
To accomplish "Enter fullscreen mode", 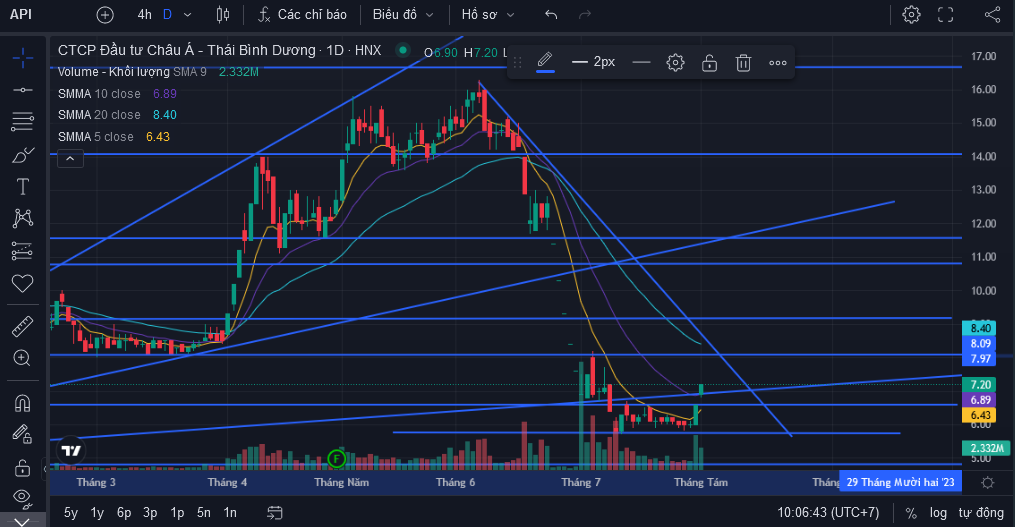I will click(x=946, y=14).
